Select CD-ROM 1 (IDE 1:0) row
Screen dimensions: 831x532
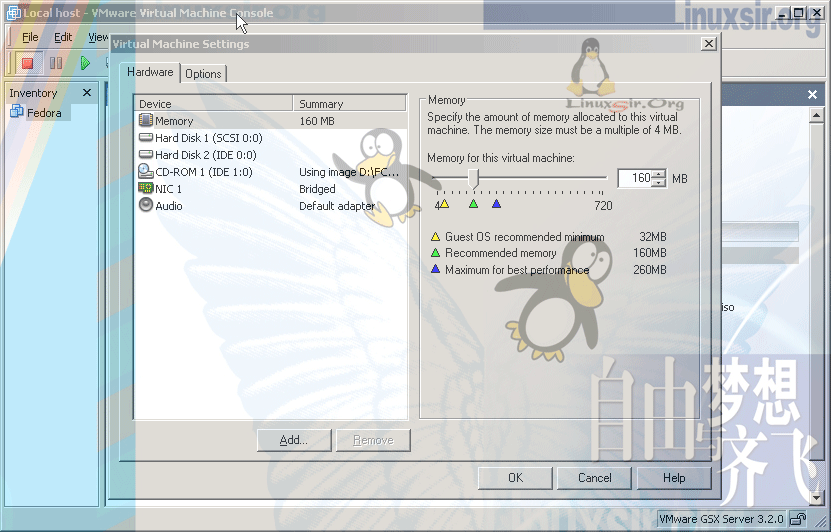point(271,172)
